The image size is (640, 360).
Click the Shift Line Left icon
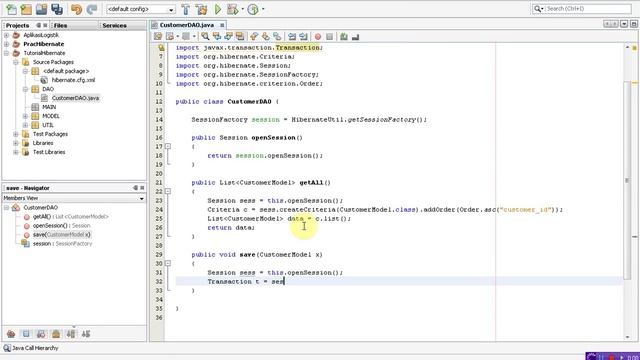click(x=292, y=37)
